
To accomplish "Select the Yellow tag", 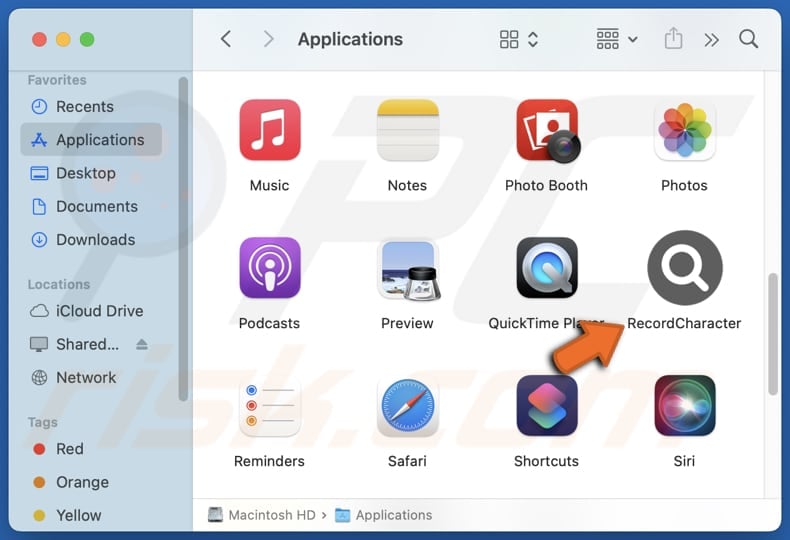I will (91, 515).
